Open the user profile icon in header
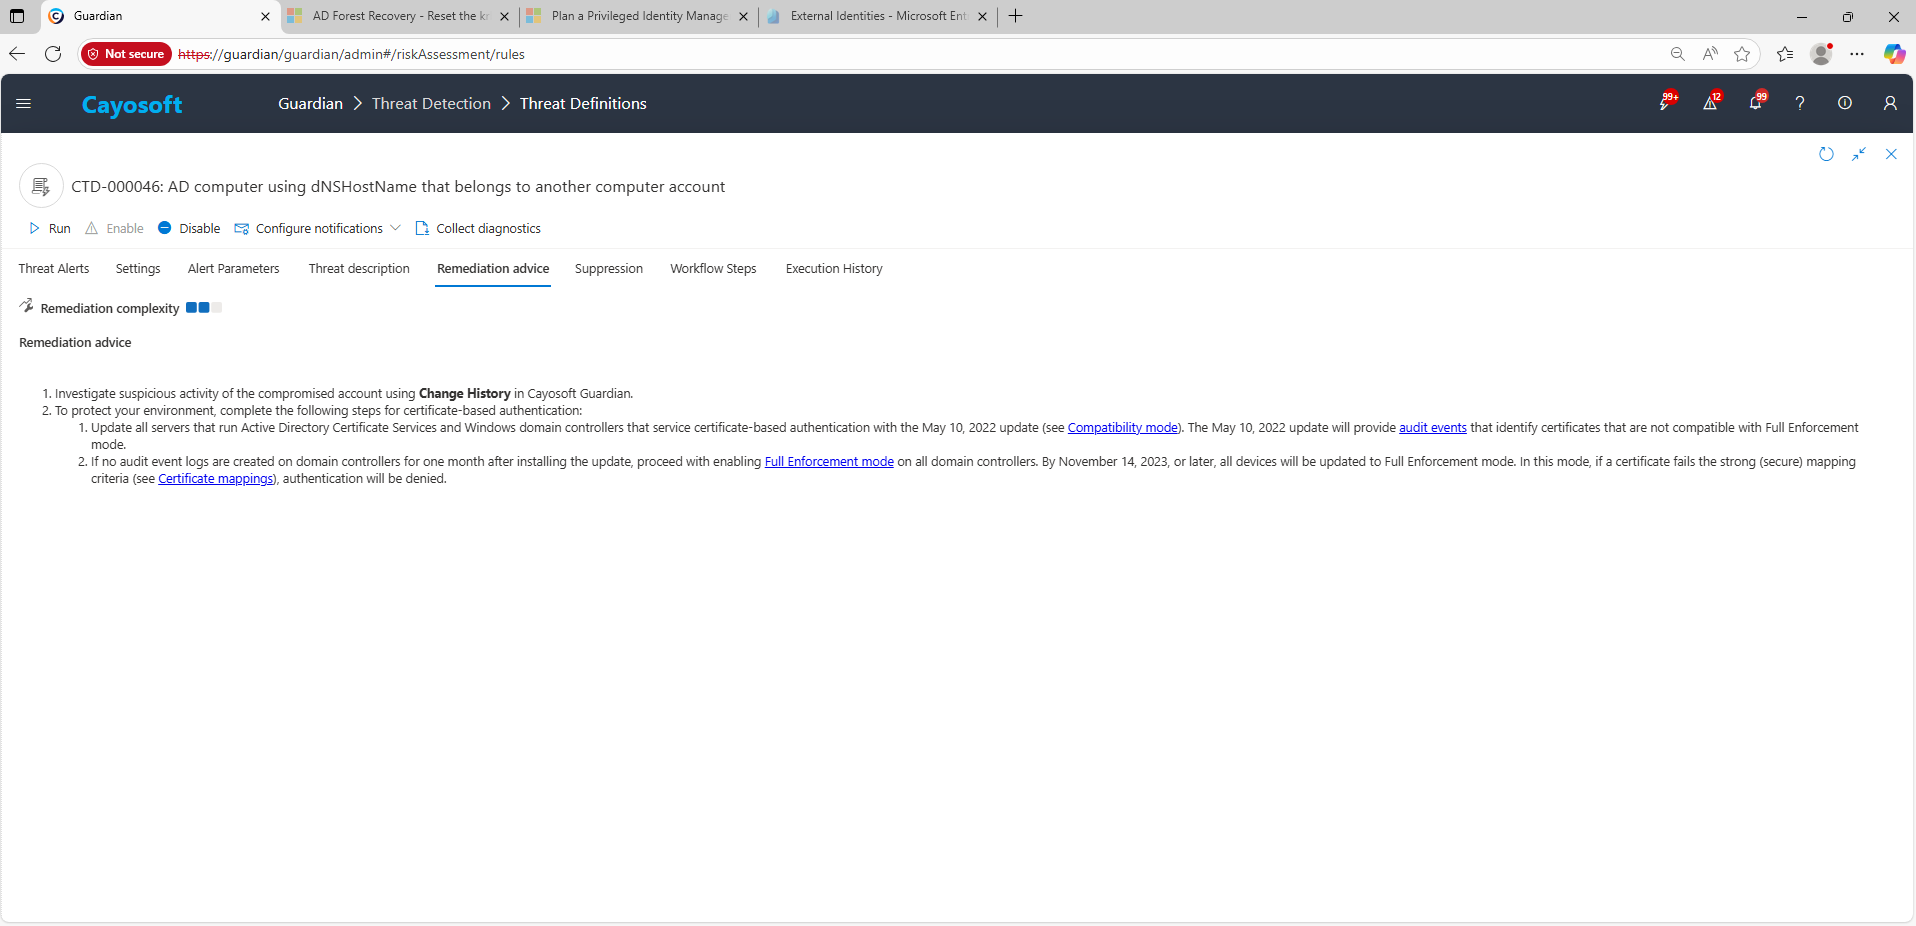Viewport: 1916px width, 926px height. point(1890,103)
